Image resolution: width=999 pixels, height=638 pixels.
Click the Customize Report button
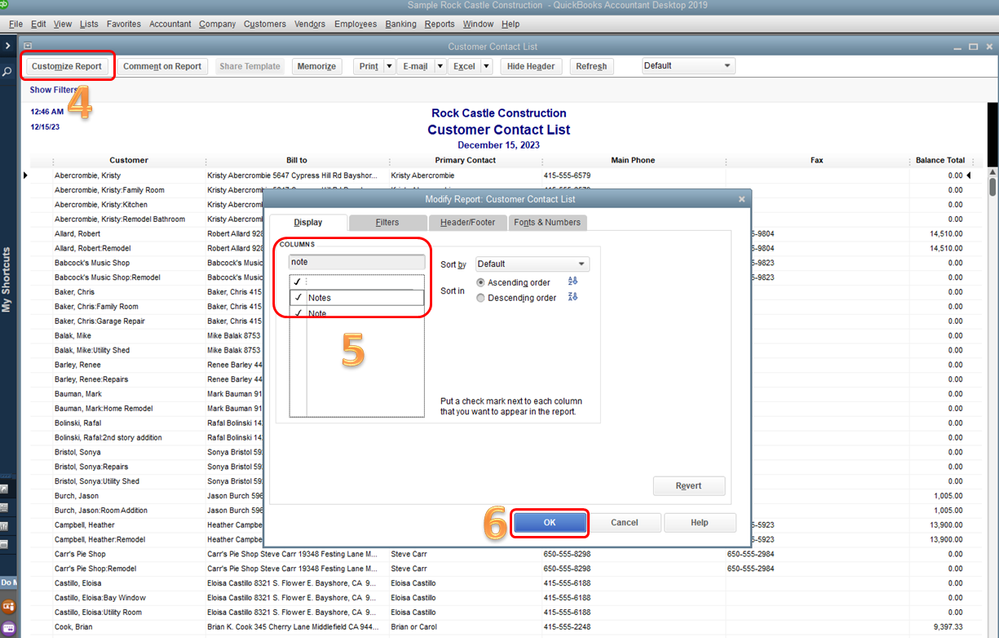[67, 66]
